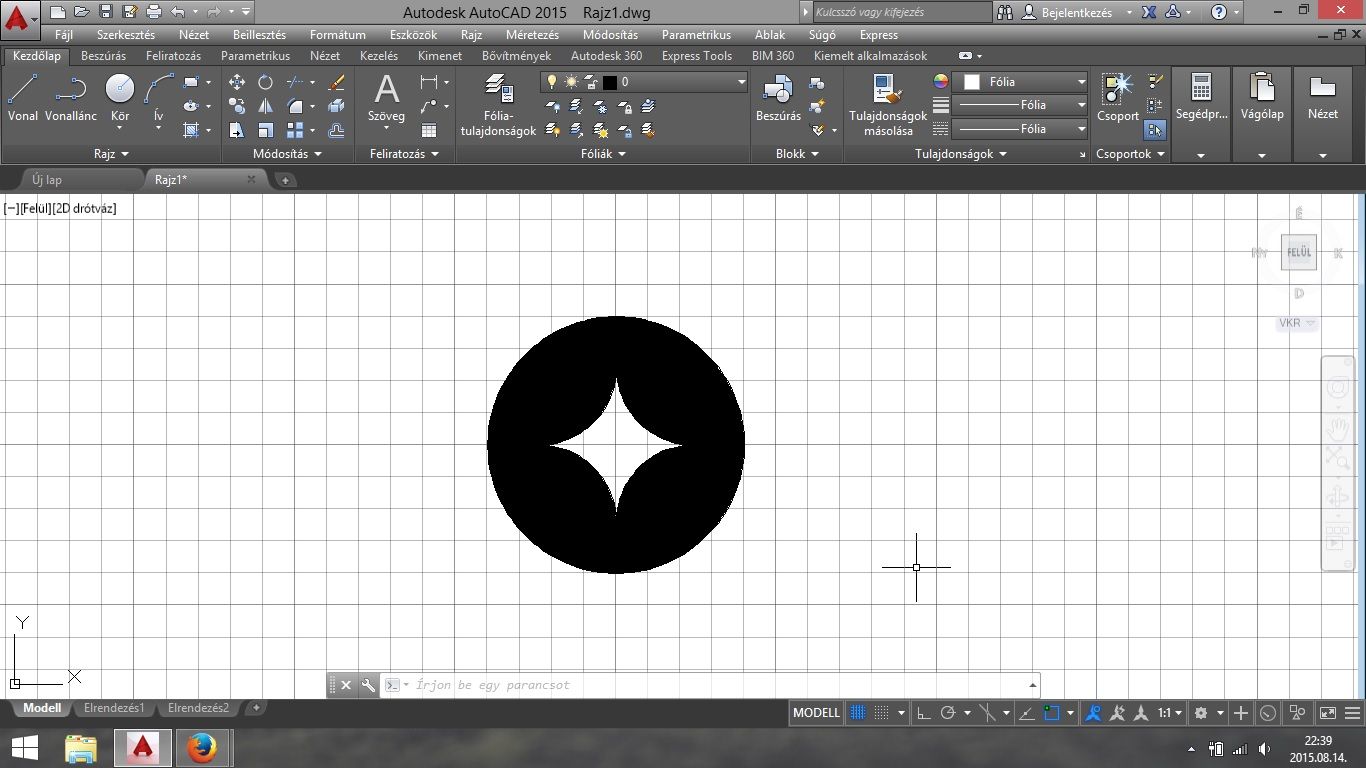Click the object color wheel icon
The height and width of the screenshot is (768, 1366).
pos(940,82)
